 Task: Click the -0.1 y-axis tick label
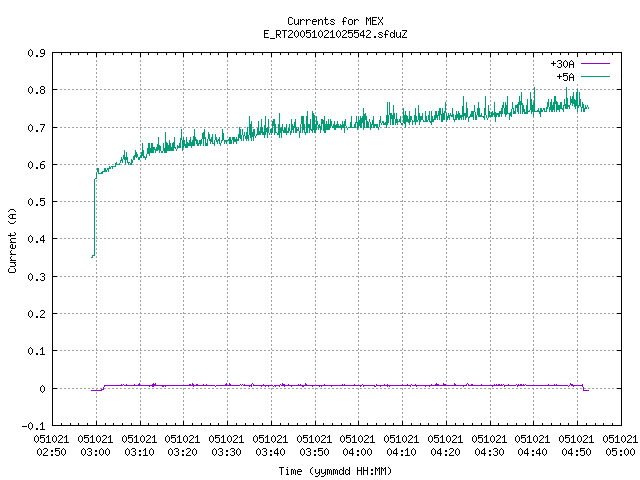coord(33,426)
